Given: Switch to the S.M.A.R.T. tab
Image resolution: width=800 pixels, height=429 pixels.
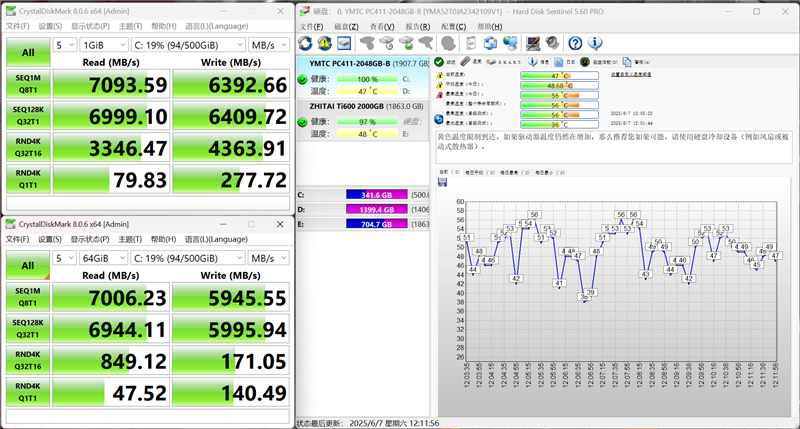Looking at the screenshot, I should [504, 62].
